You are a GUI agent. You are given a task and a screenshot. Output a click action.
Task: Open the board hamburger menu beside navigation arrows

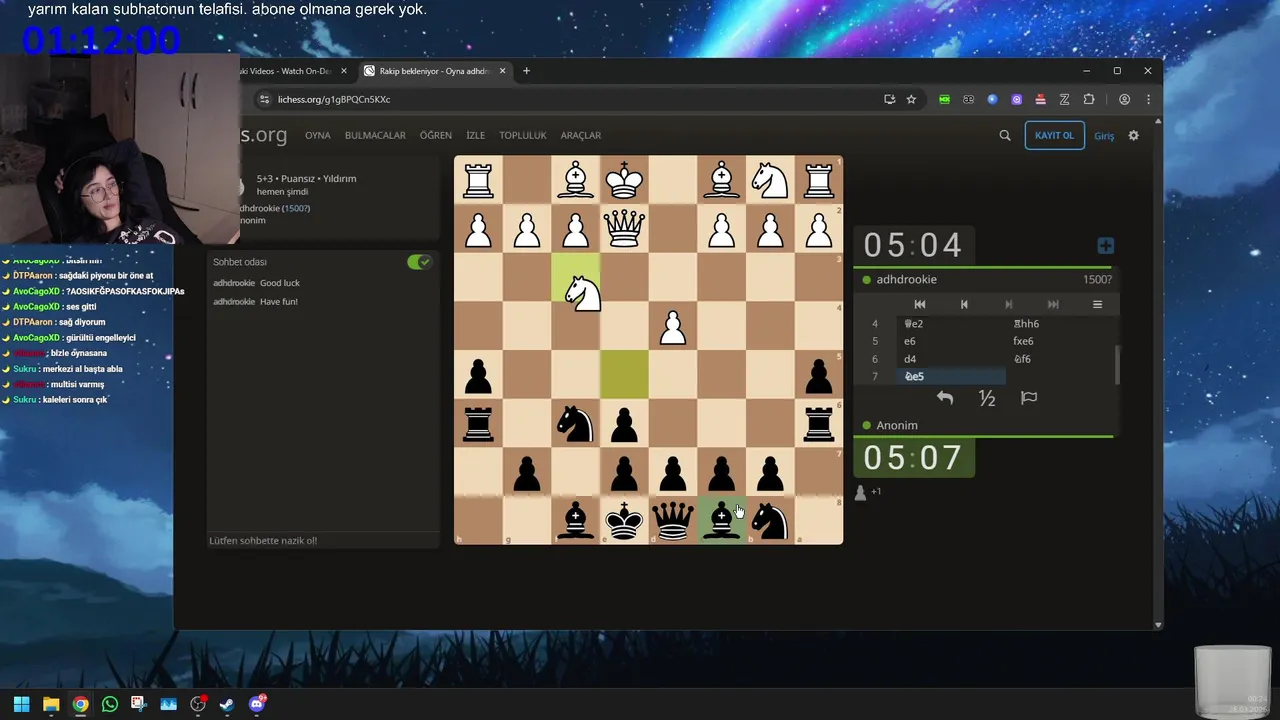[x=1097, y=304]
